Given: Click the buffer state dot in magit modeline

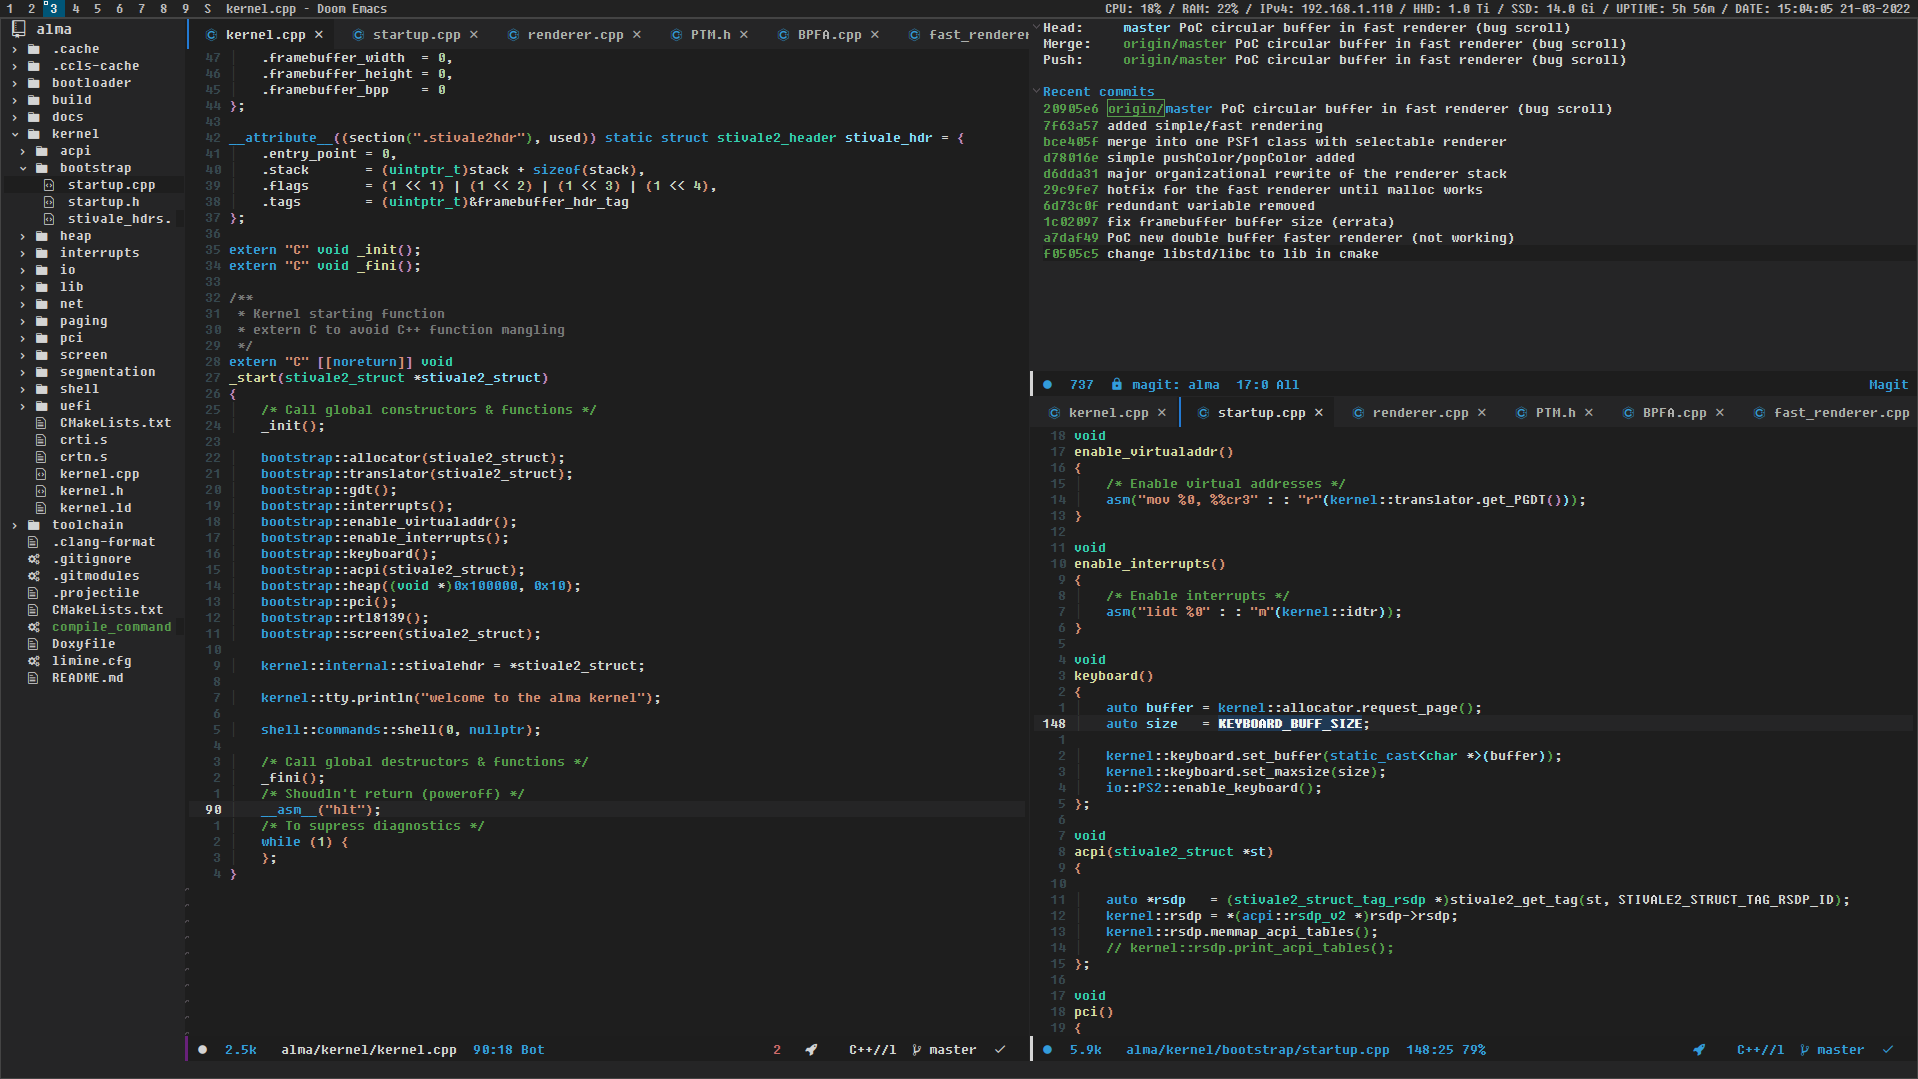Looking at the screenshot, I should point(1047,385).
